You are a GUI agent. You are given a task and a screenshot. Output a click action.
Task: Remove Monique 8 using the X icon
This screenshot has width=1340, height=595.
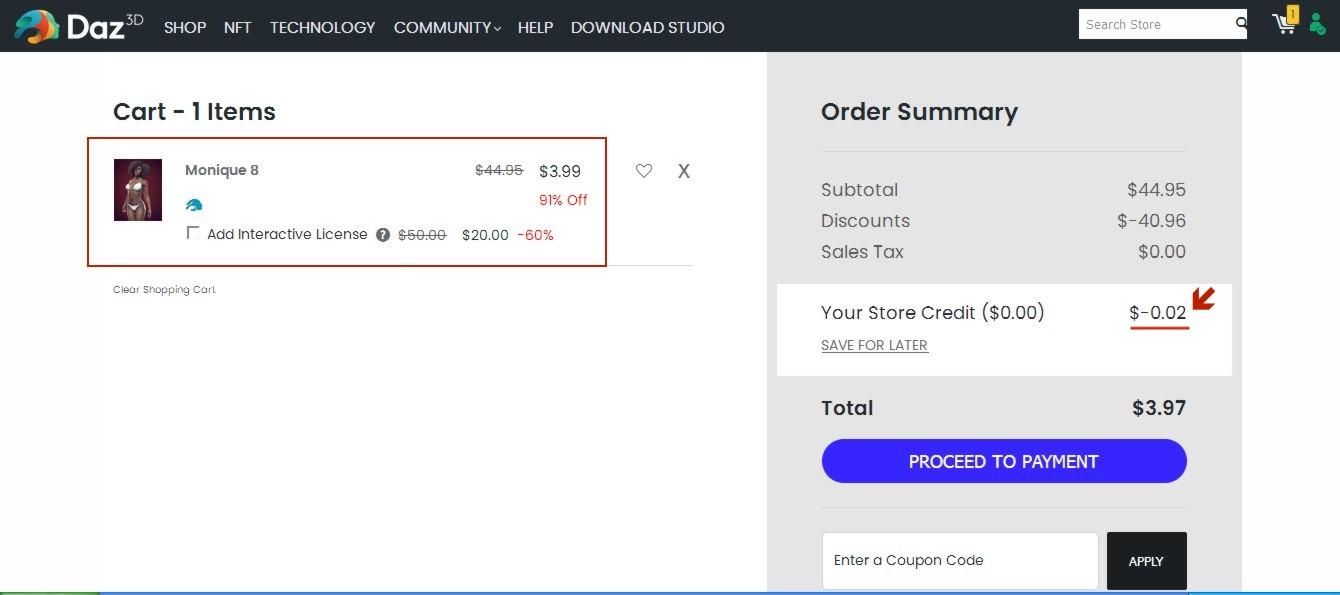coord(684,171)
